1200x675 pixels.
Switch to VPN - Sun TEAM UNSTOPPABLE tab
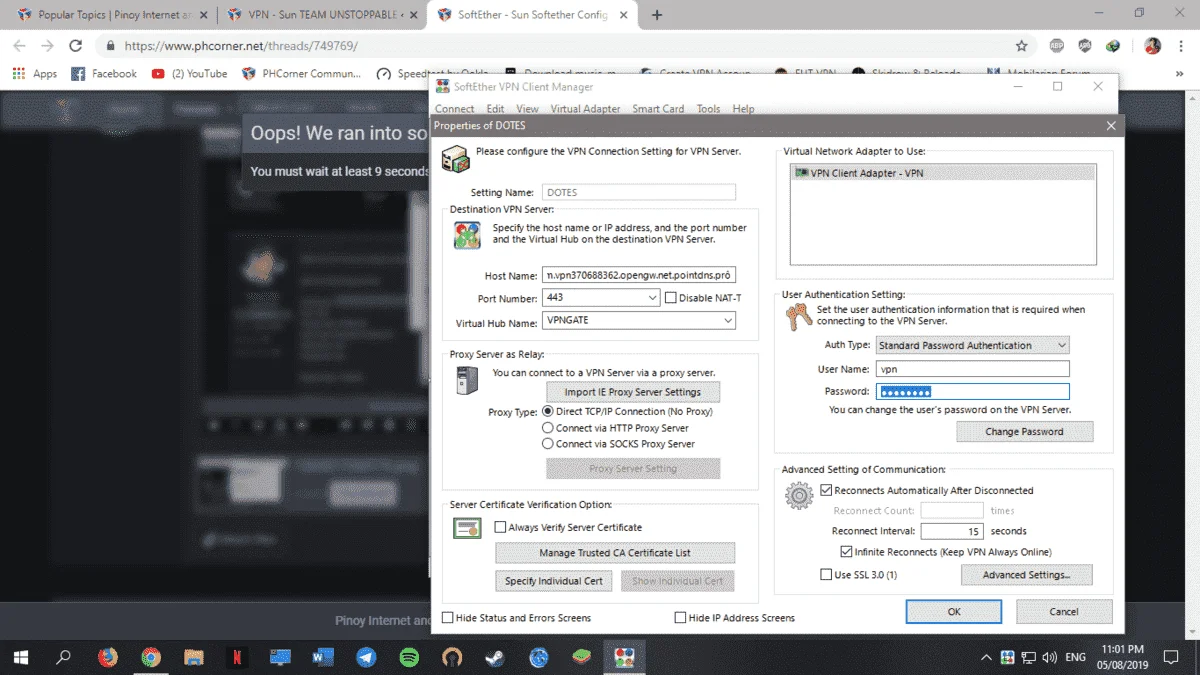[322, 15]
